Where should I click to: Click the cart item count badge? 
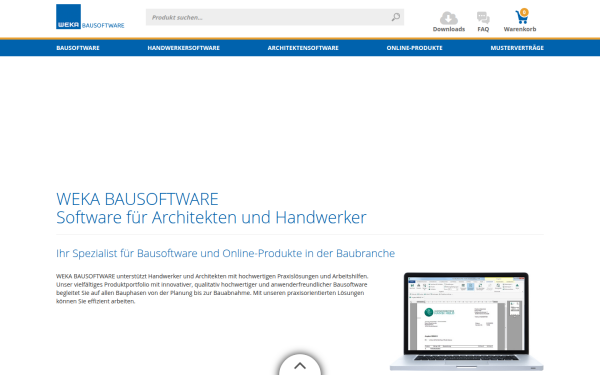(524, 12)
